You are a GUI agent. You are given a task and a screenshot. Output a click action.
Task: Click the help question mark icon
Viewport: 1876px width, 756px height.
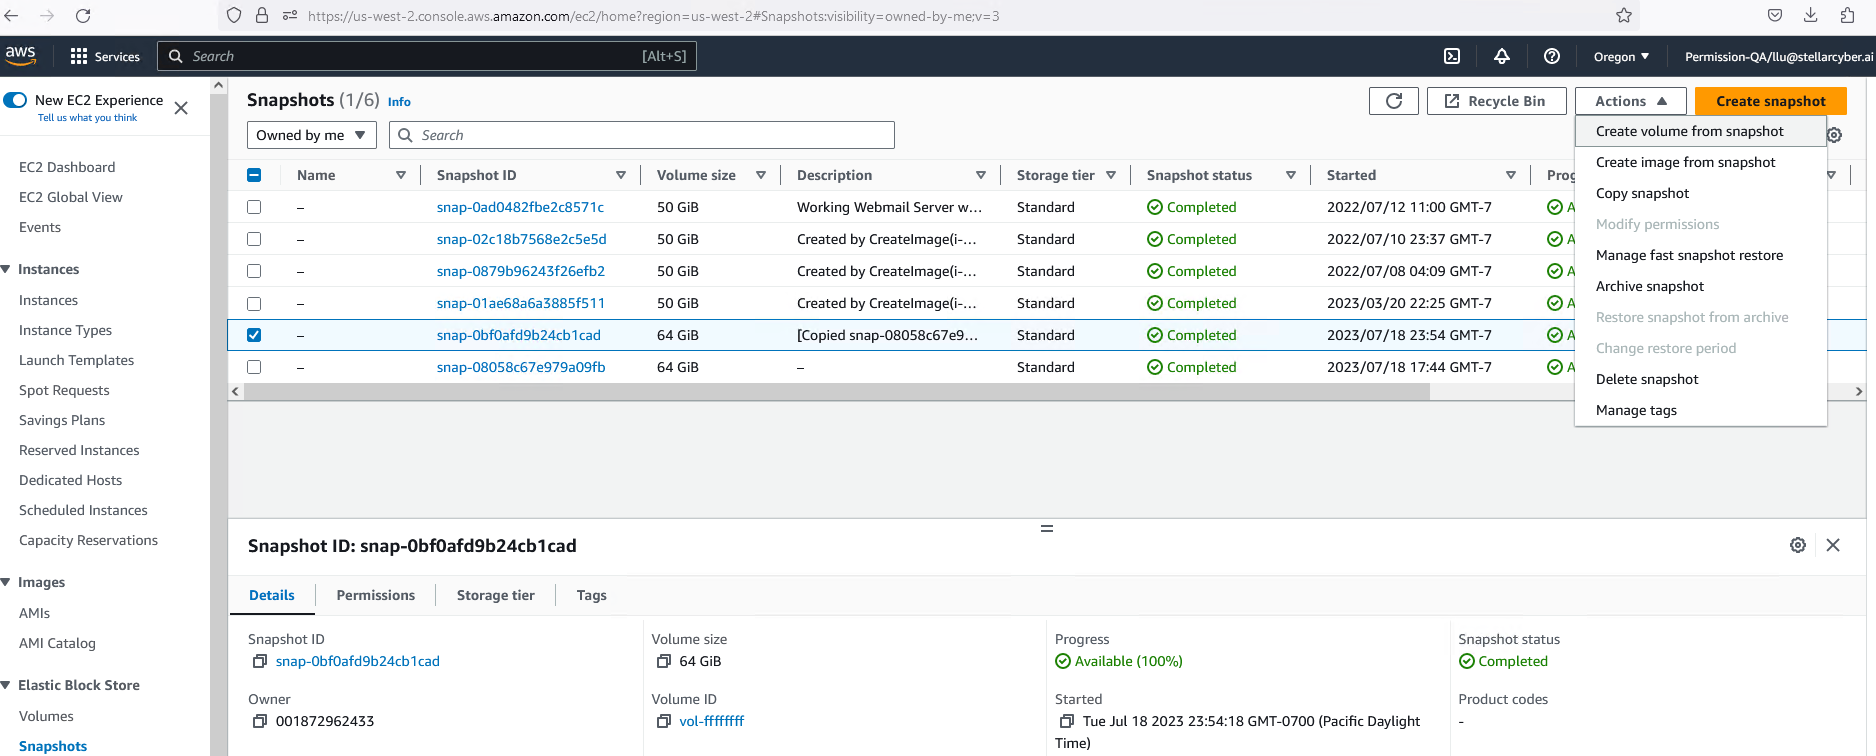point(1552,57)
